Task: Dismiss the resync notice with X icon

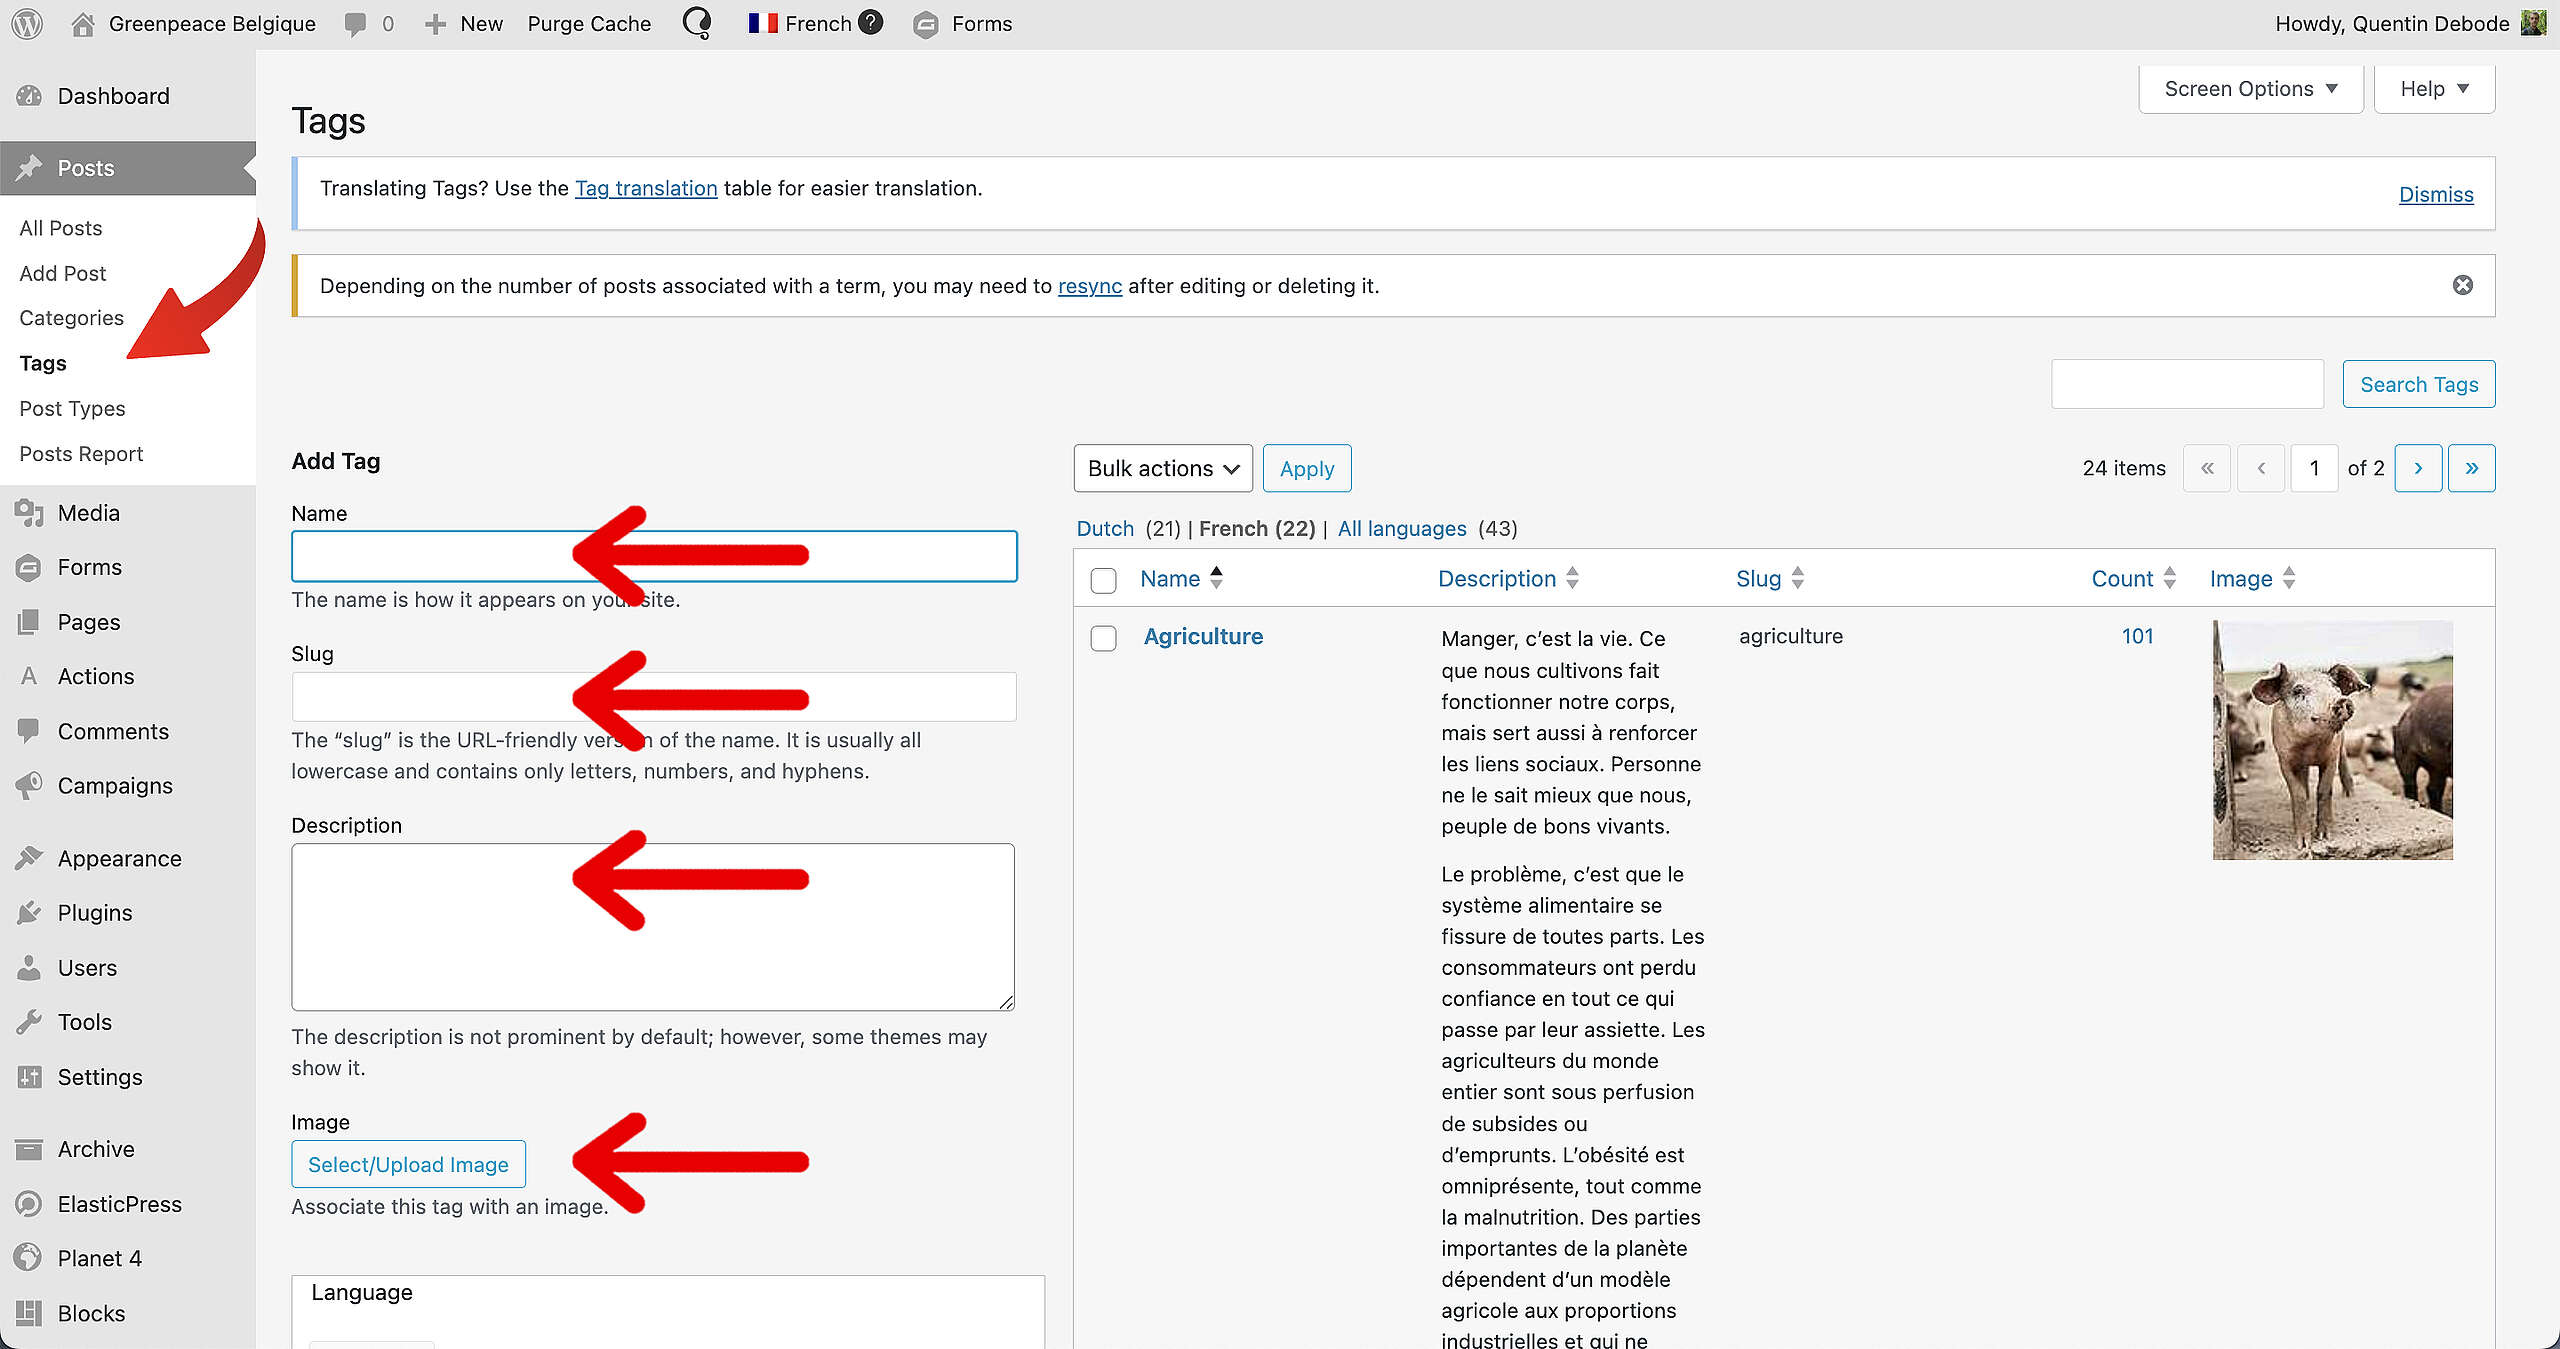Action: pyautogui.click(x=2462, y=286)
